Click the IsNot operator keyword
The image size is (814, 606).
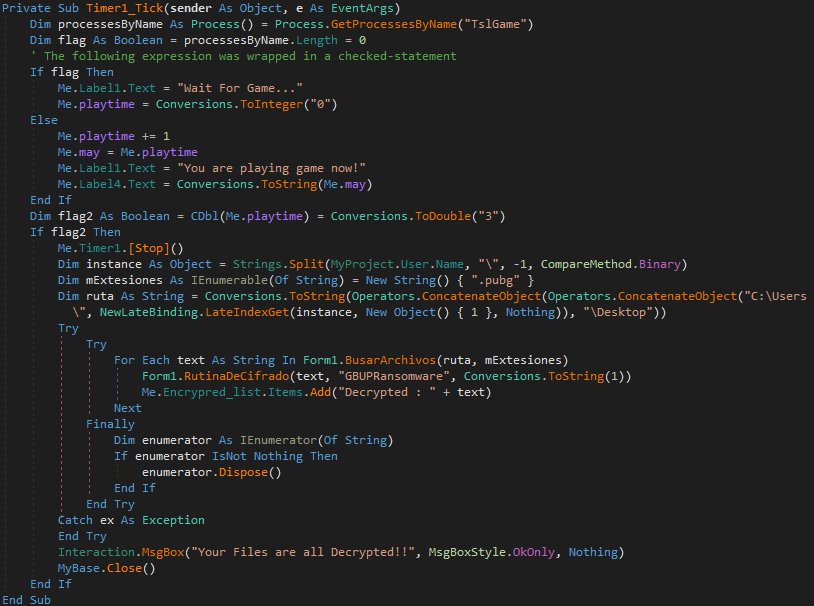coord(229,456)
